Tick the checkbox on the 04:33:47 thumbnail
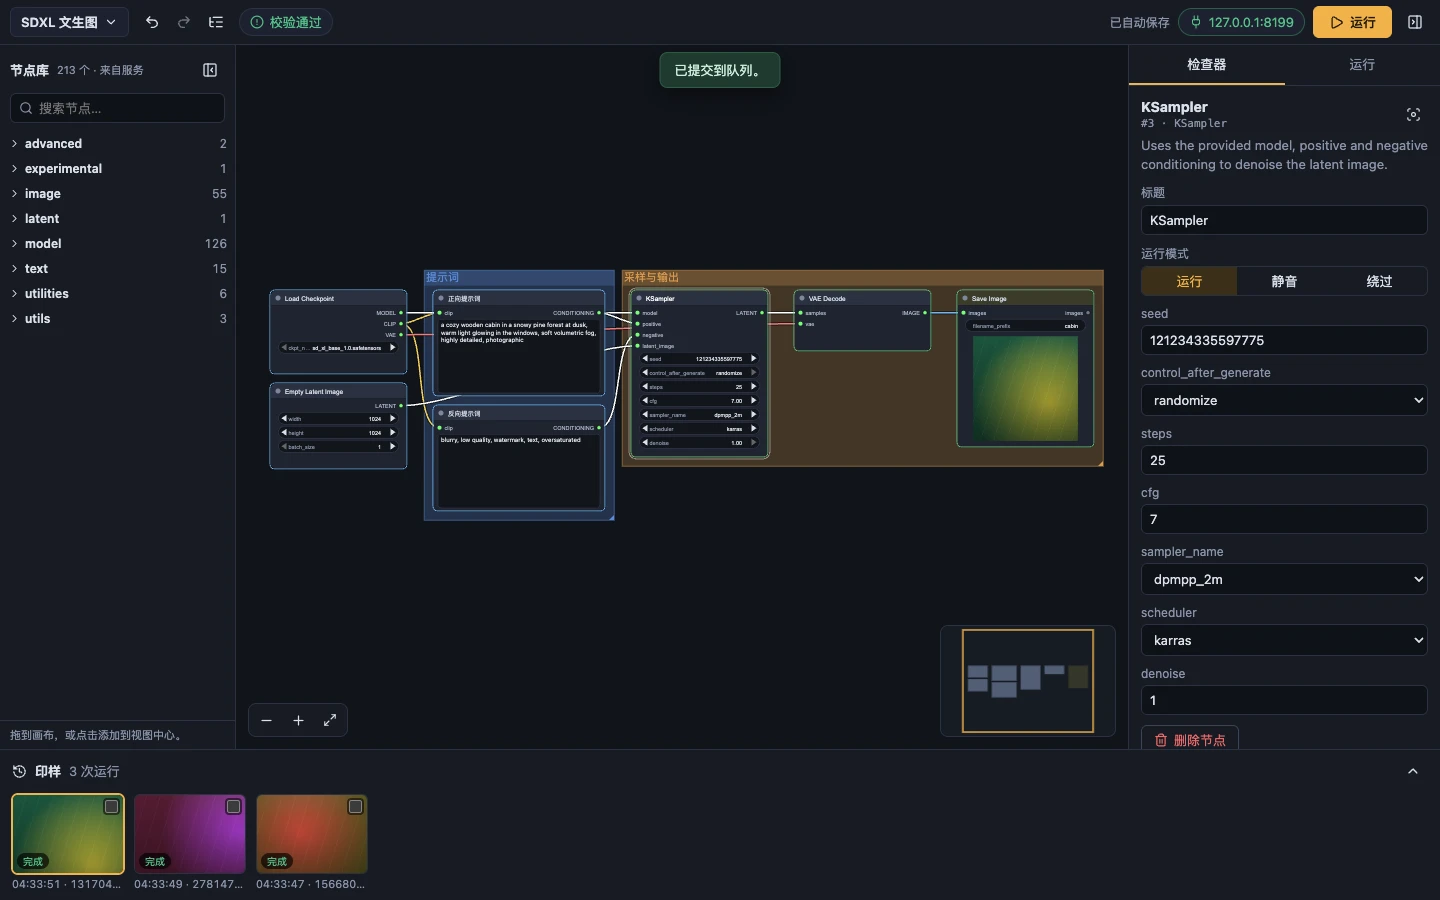Screen dimensions: 1440x900 pos(356,807)
